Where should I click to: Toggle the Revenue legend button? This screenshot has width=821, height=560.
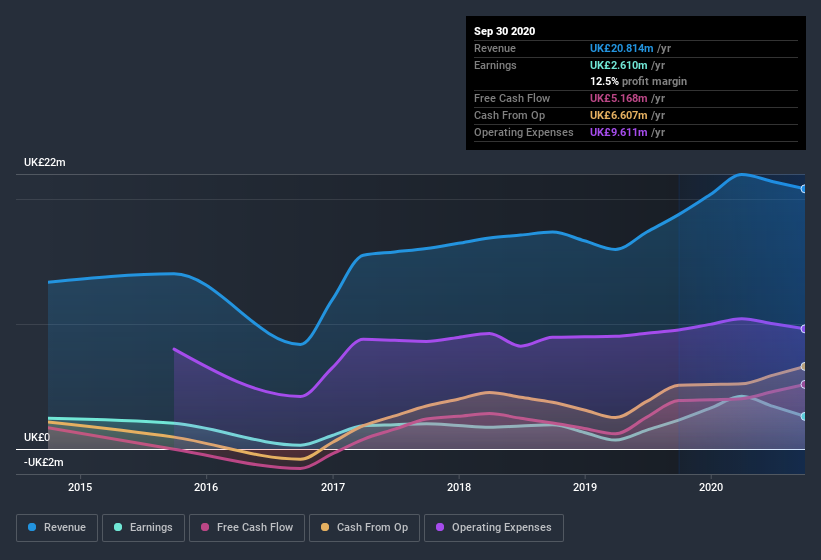[57, 528]
